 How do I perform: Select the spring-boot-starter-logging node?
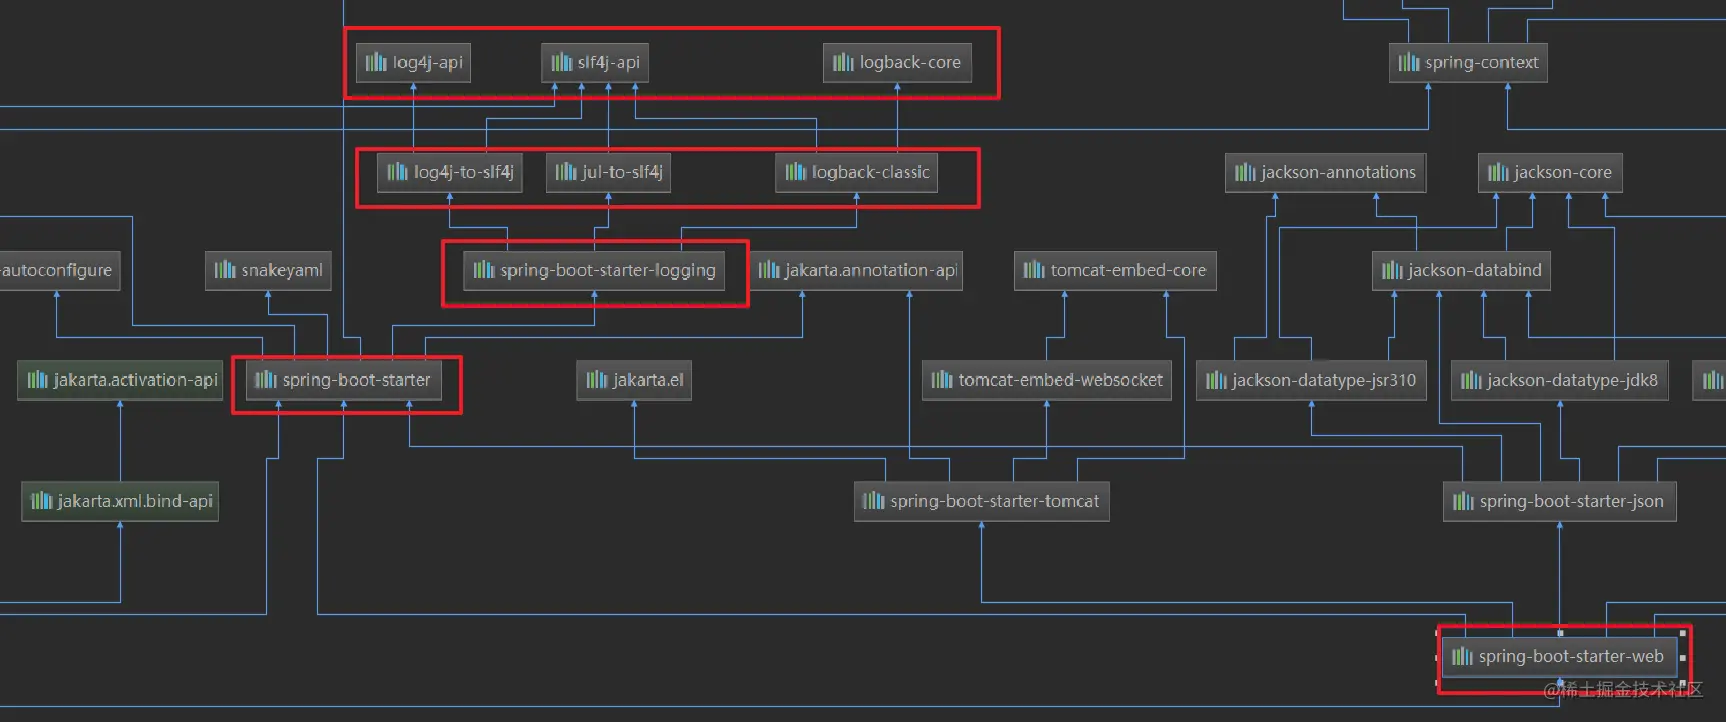pyautogui.click(x=594, y=270)
